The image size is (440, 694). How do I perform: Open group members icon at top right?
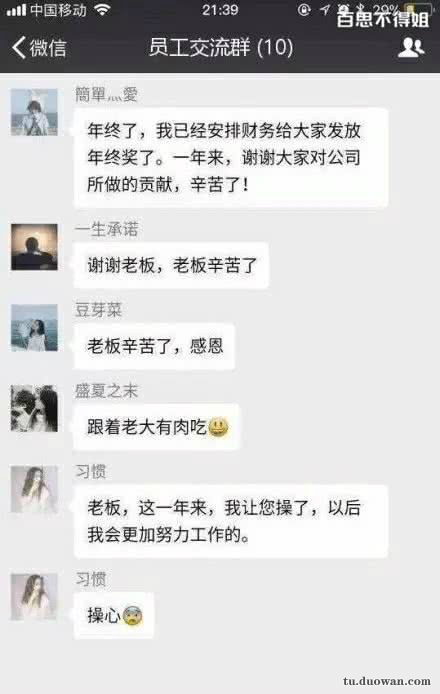click(x=411, y=47)
